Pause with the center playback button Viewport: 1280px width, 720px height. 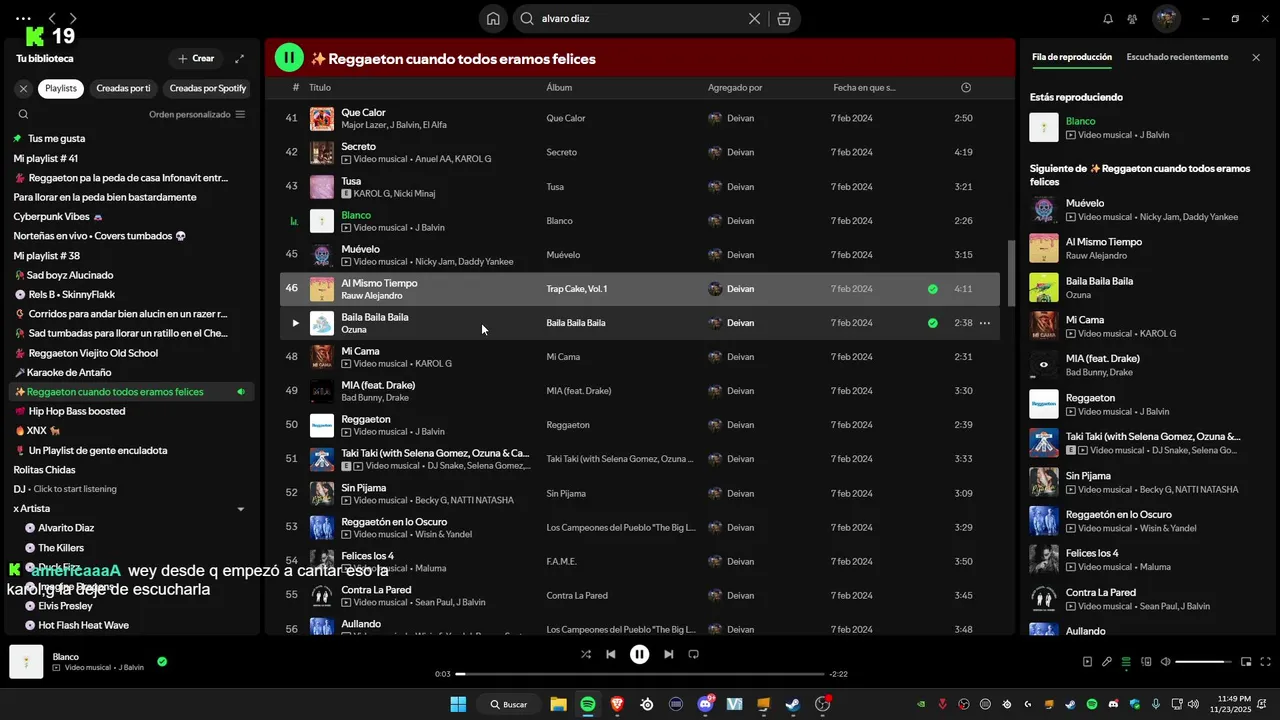tap(640, 654)
